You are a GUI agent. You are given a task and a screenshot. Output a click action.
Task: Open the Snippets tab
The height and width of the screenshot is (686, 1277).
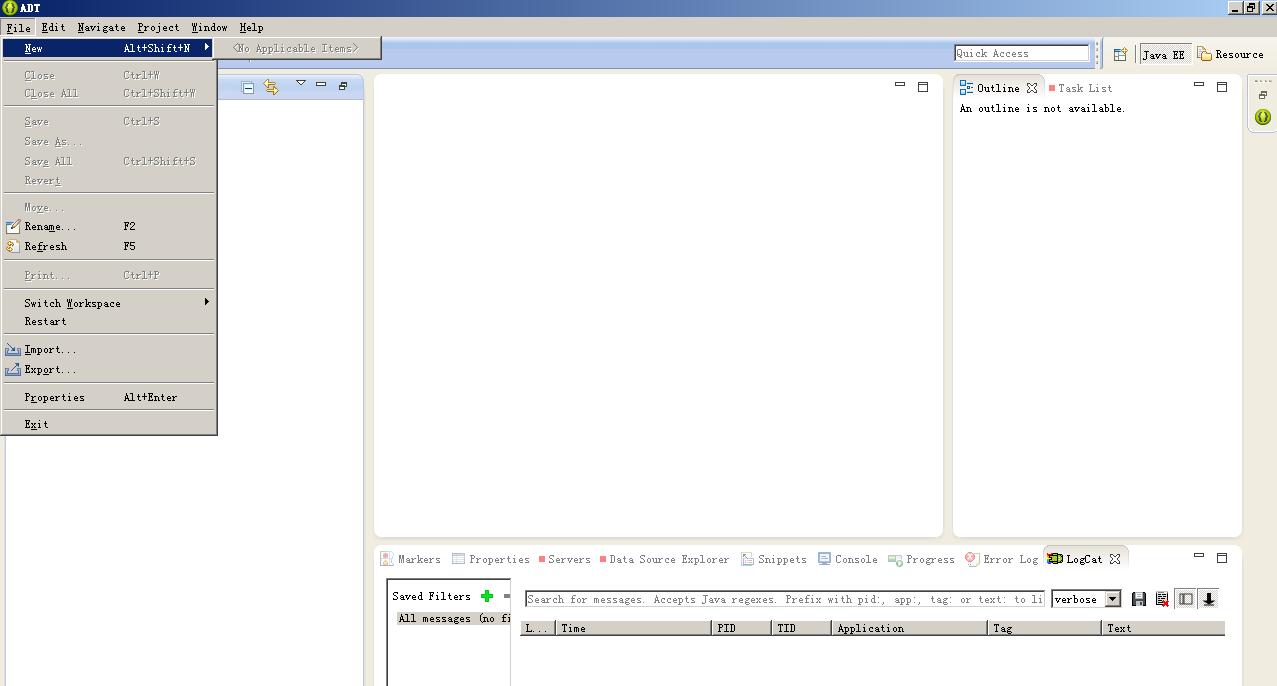(774, 559)
